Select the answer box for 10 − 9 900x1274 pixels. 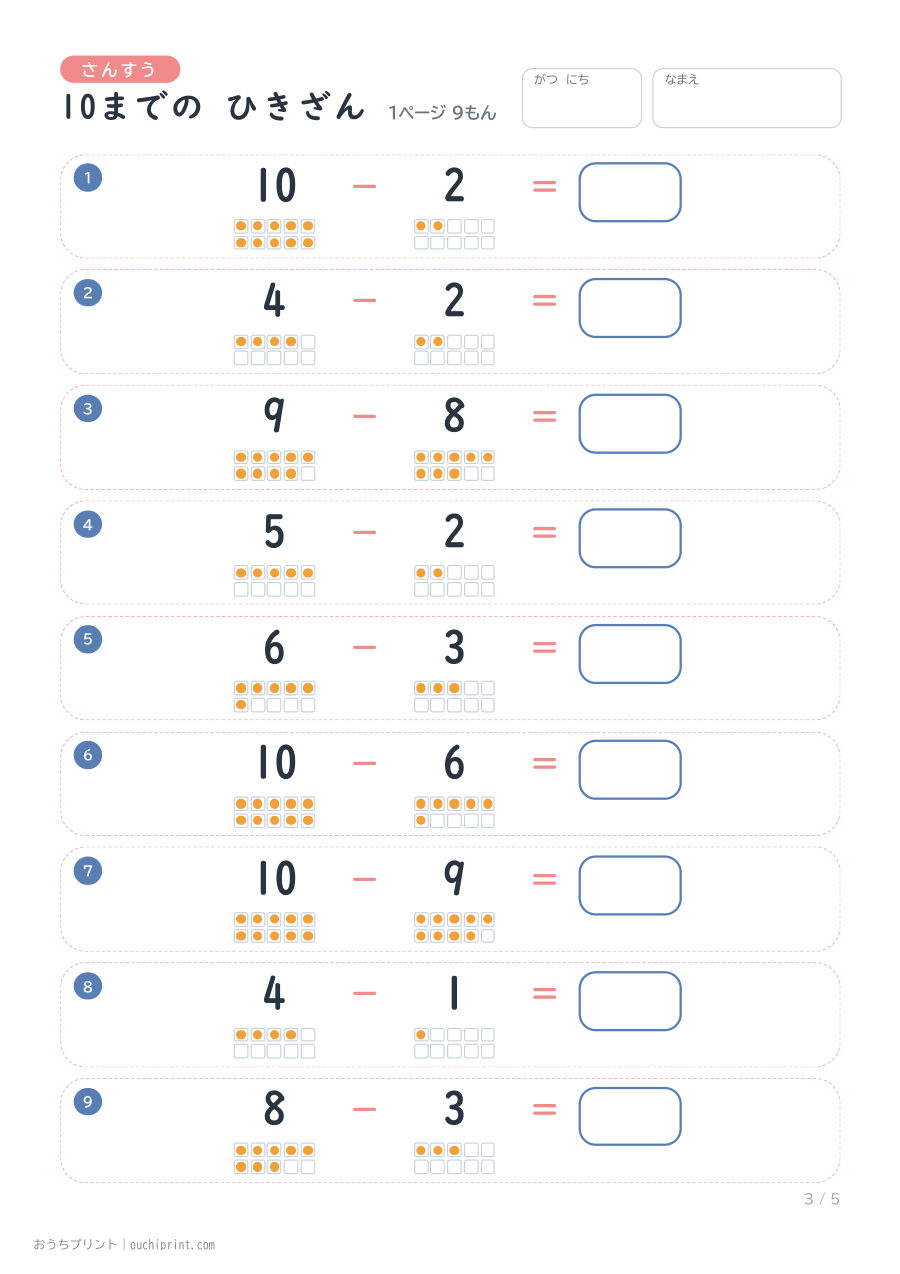coord(630,885)
